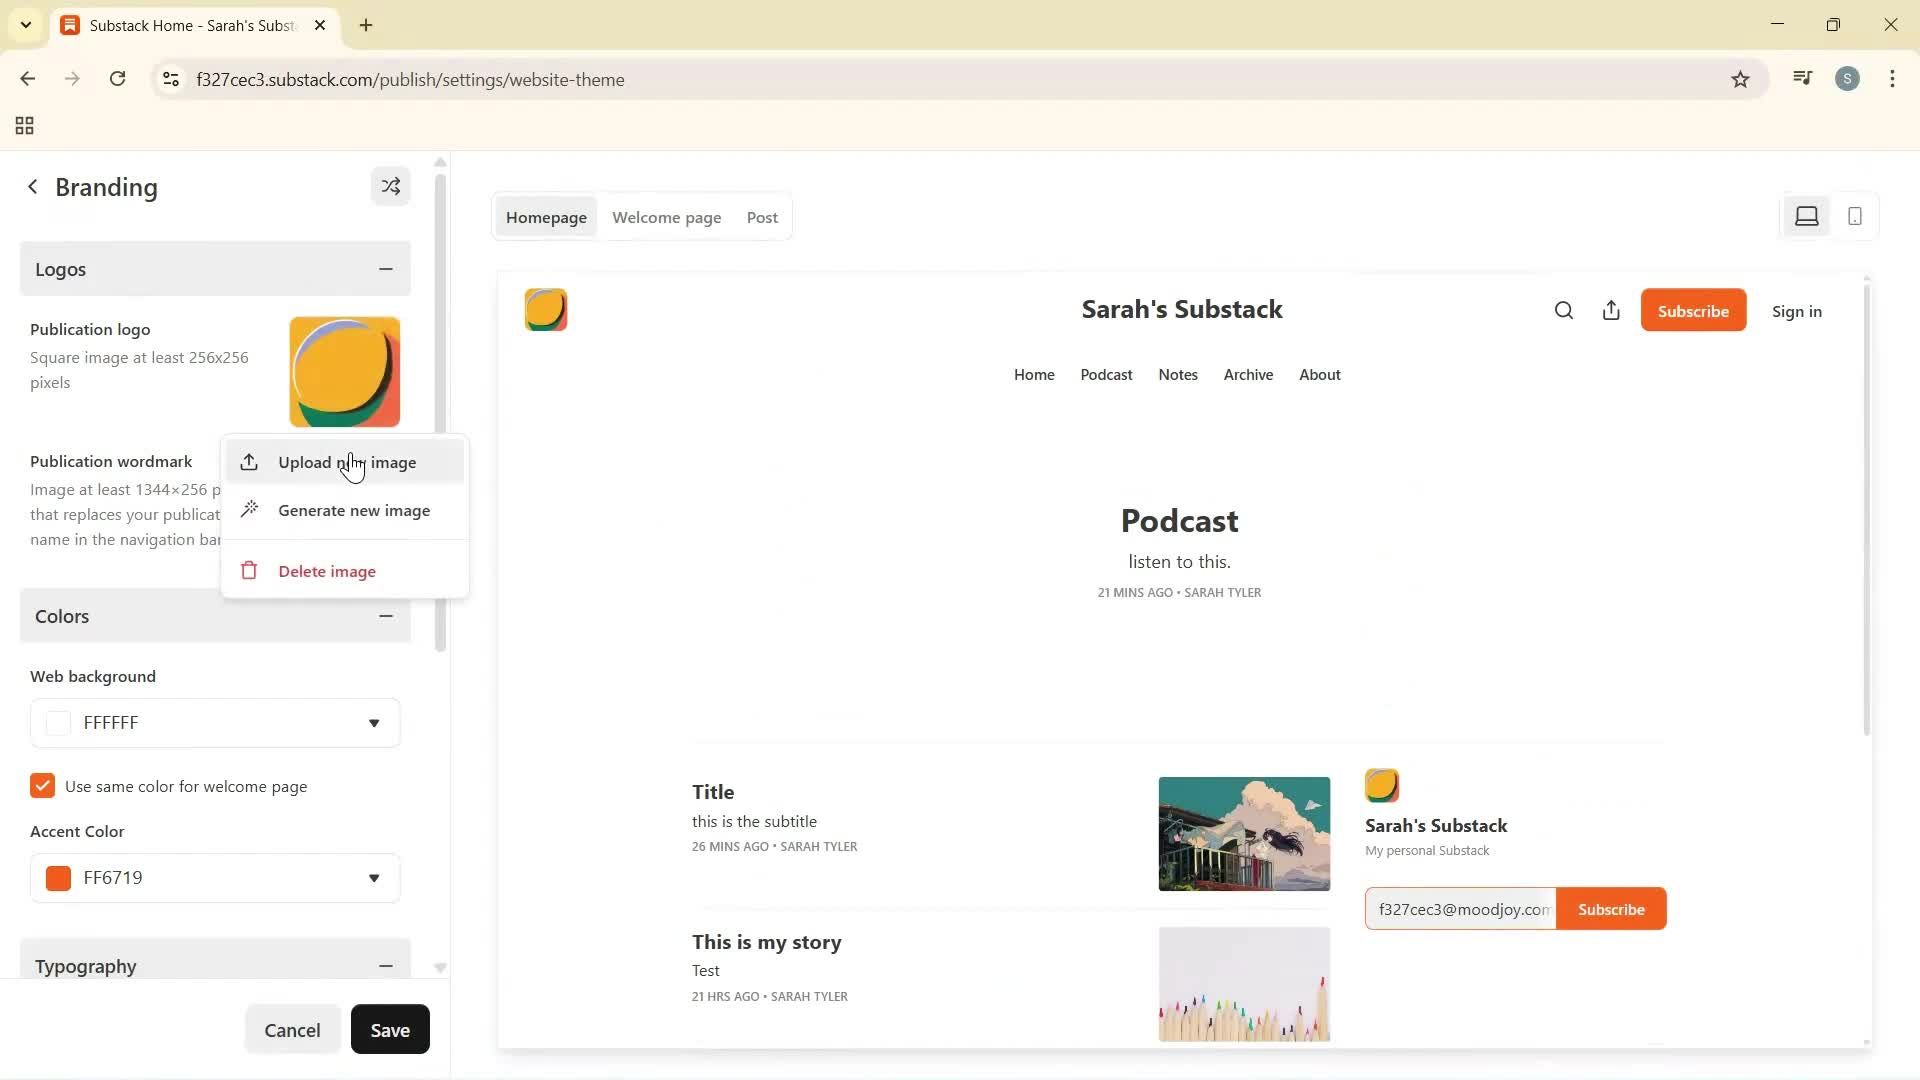Click the search icon in site preview
The width and height of the screenshot is (1920, 1080).
[x=1564, y=311]
